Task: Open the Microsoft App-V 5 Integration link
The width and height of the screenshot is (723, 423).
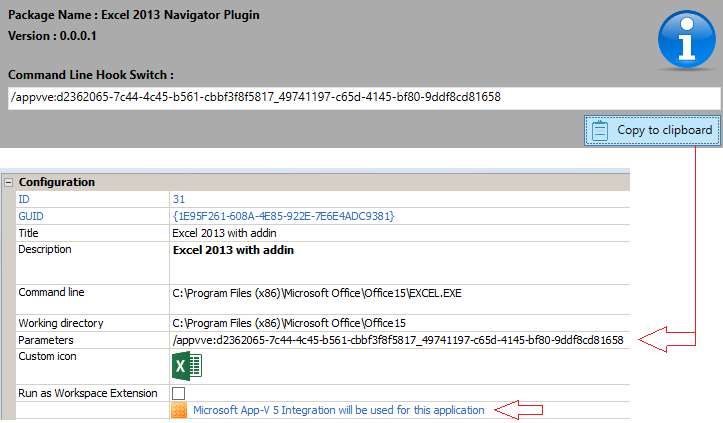Action: (338, 410)
